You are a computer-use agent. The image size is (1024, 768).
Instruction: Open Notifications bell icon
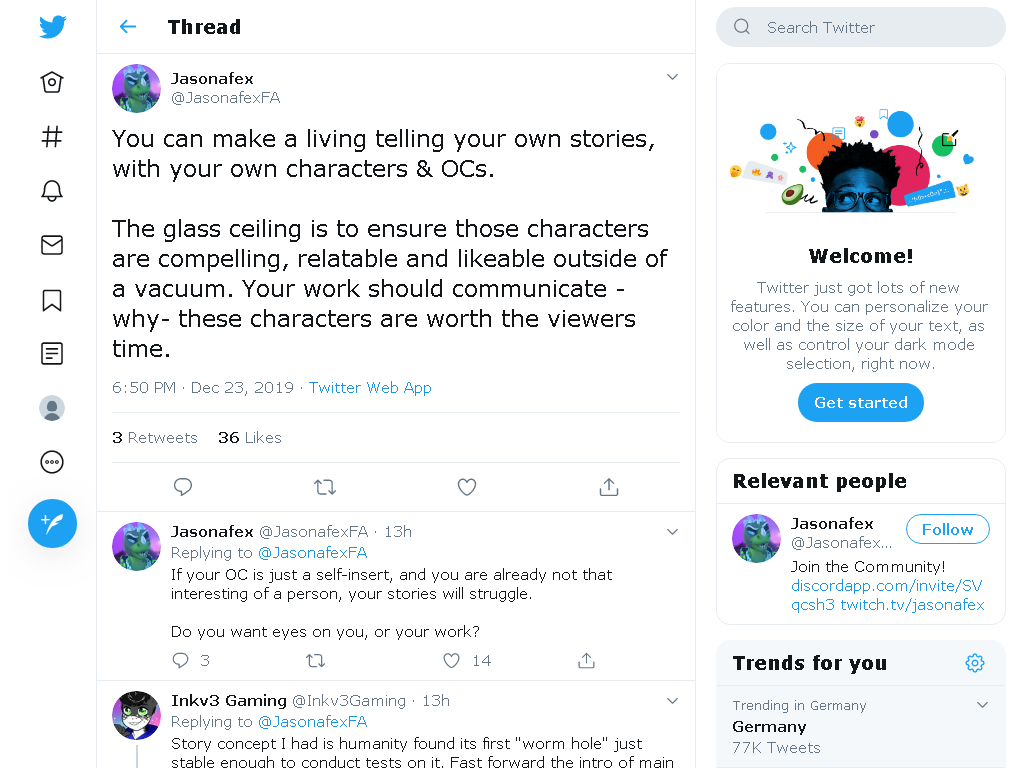52,191
